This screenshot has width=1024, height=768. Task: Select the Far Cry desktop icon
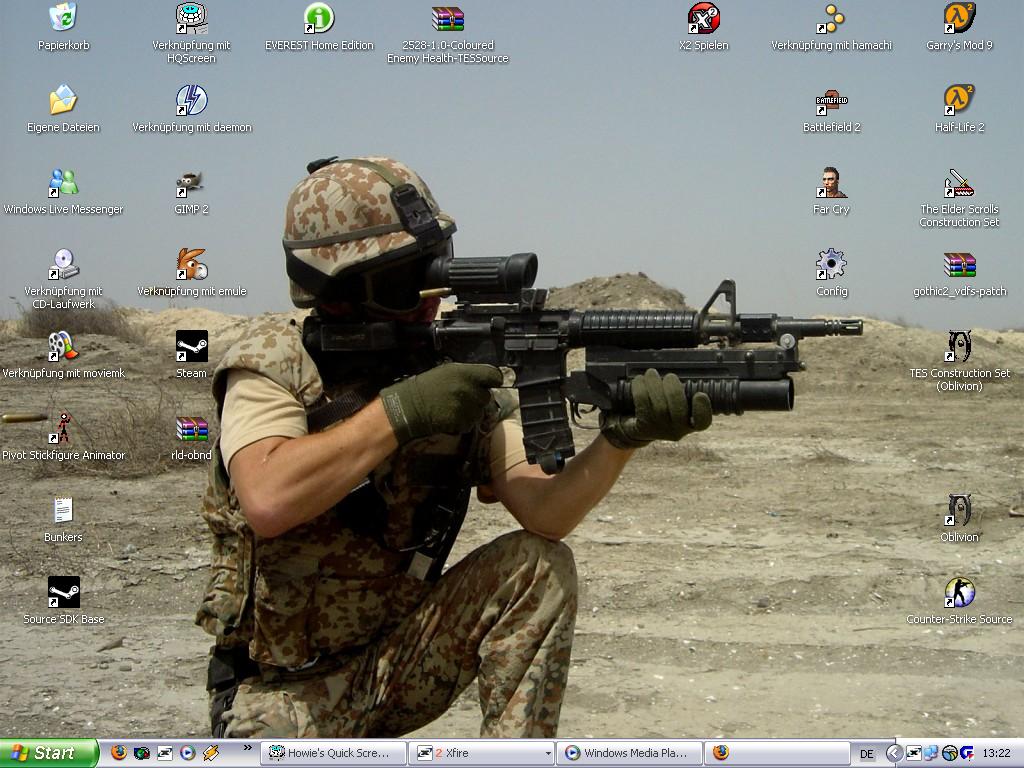click(x=831, y=183)
